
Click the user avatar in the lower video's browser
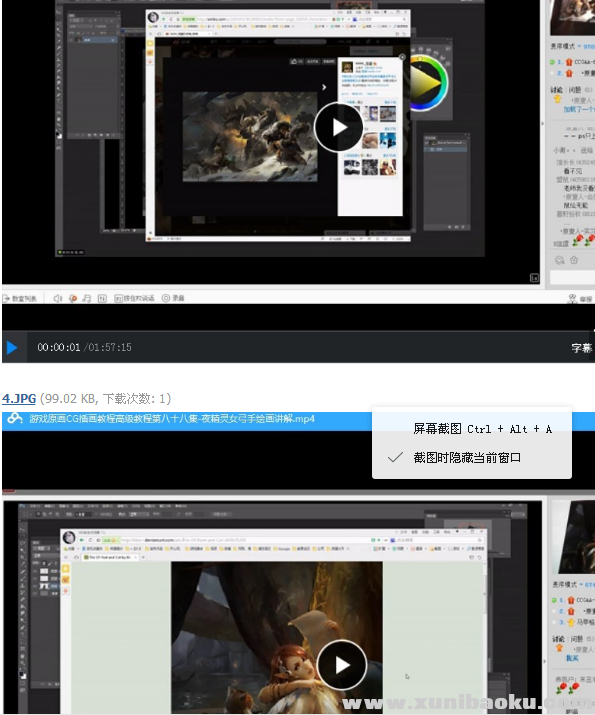[69, 537]
